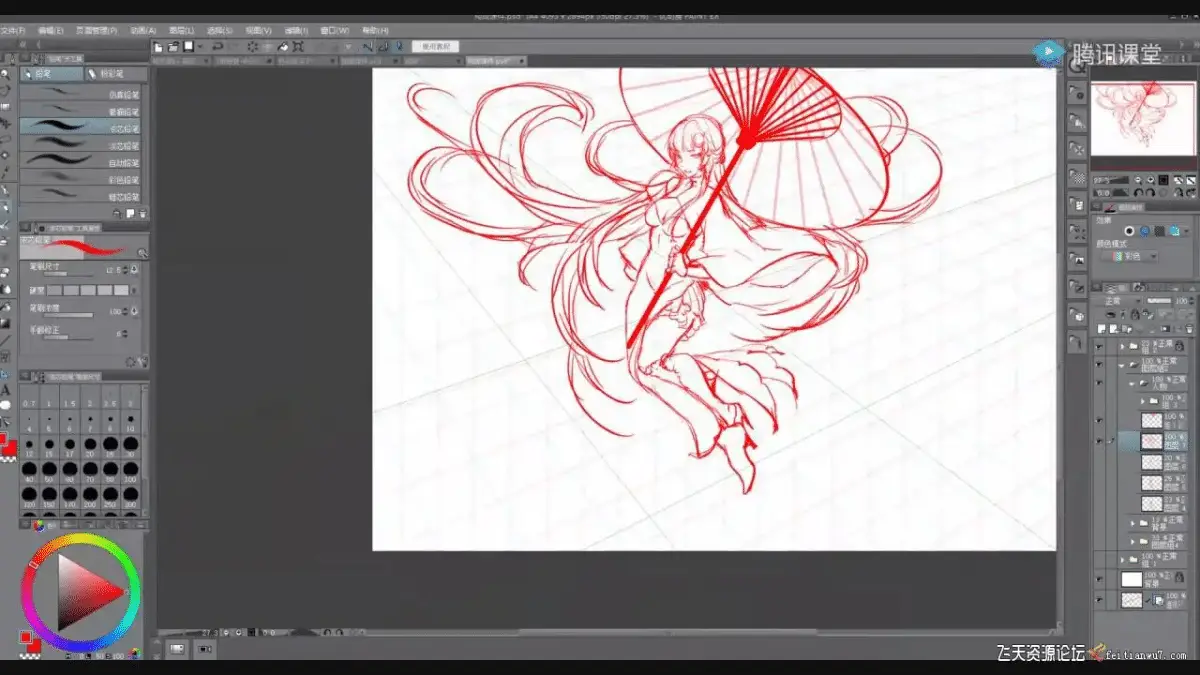The width and height of the screenshot is (1200, 675).
Task: Select the Fill bucket tool in the tool palette
Action: tap(6, 306)
